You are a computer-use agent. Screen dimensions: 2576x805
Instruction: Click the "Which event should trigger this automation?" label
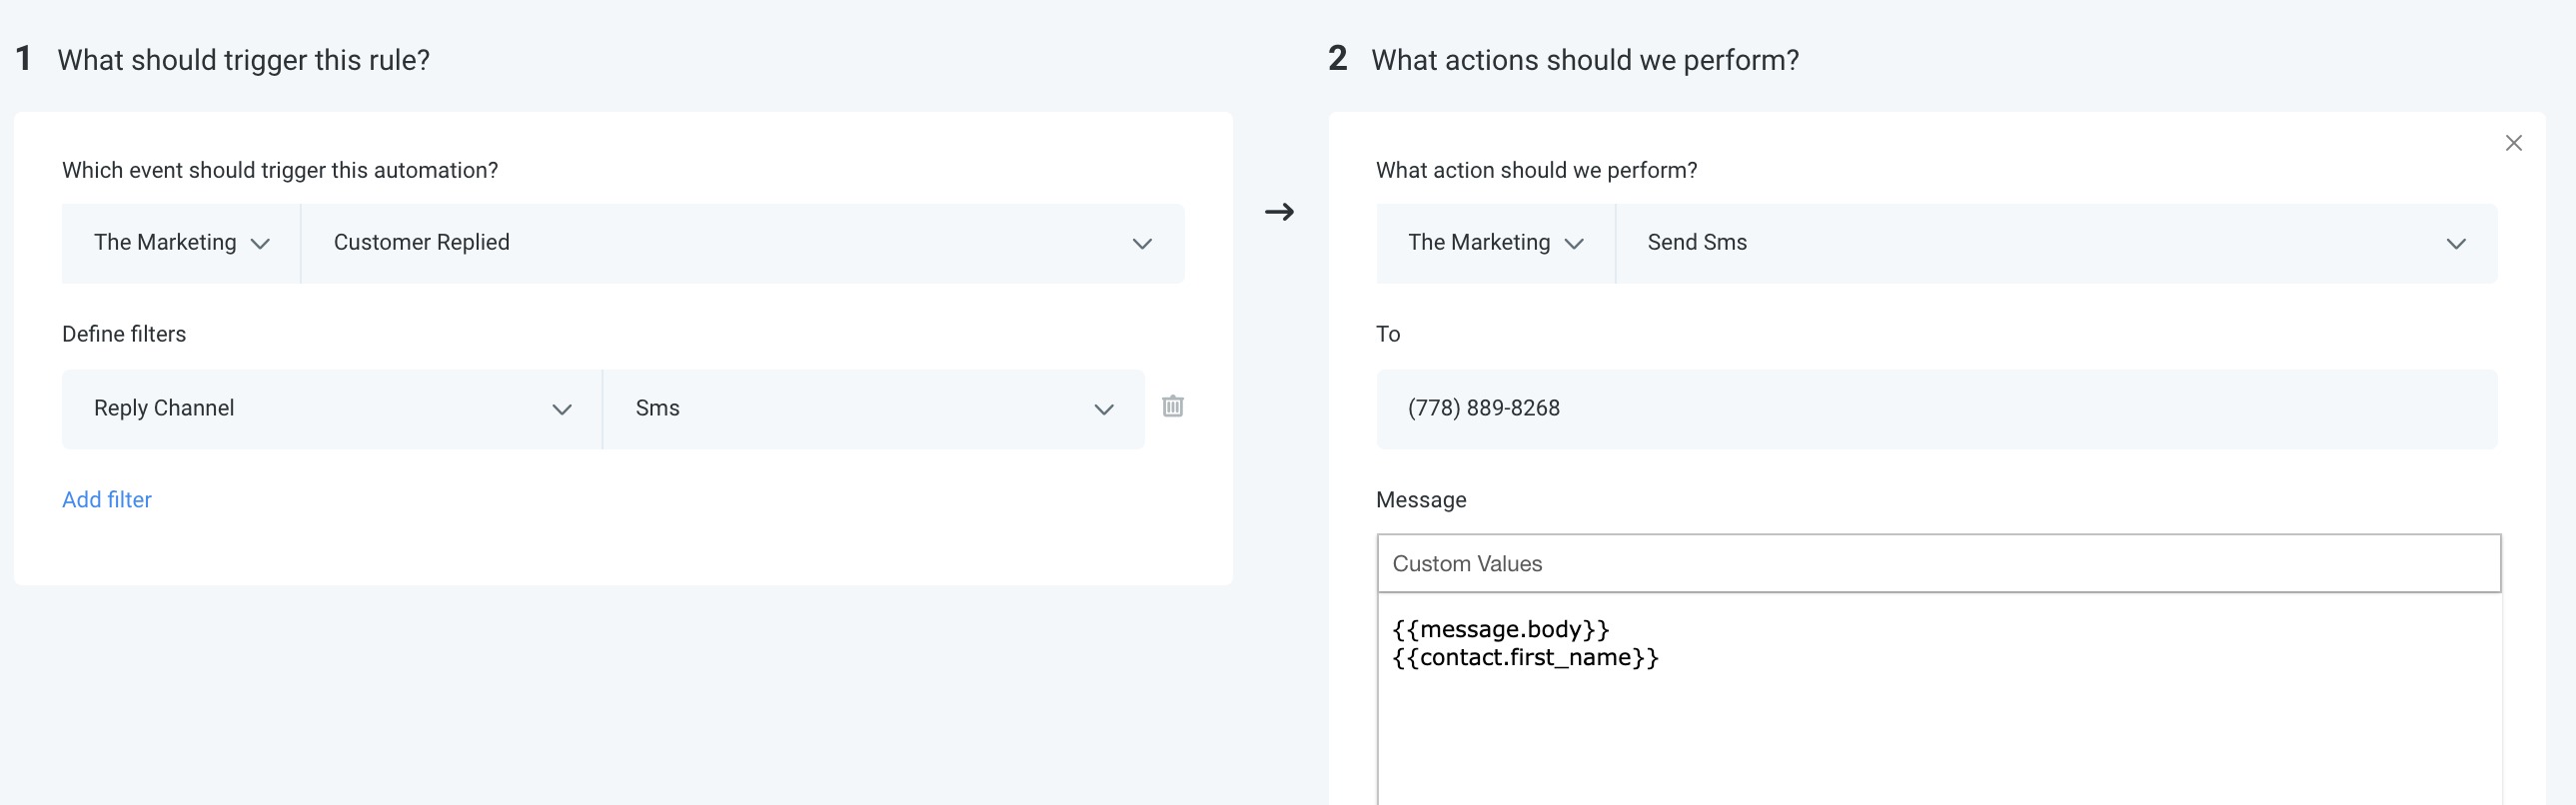[280, 171]
